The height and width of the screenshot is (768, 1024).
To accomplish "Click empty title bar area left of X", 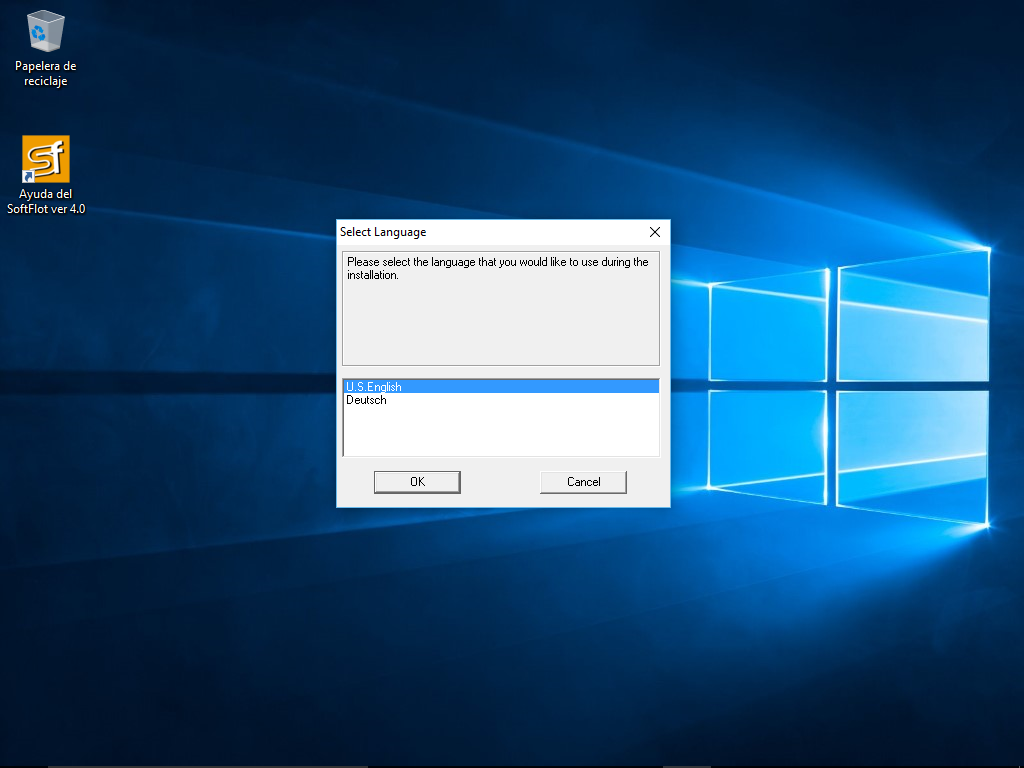I will click(x=540, y=232).
